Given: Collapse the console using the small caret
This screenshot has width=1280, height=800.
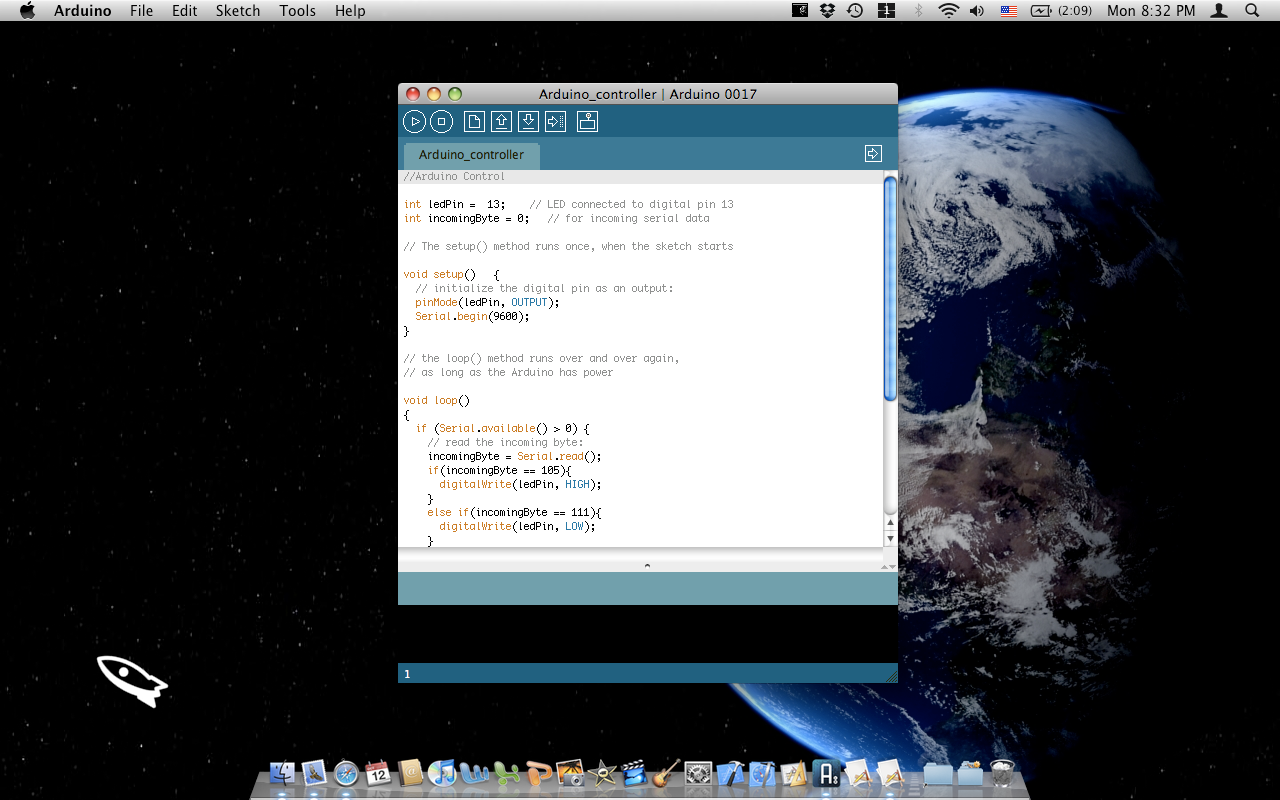Looking at the screenshot, I should [x=647, y=566].
